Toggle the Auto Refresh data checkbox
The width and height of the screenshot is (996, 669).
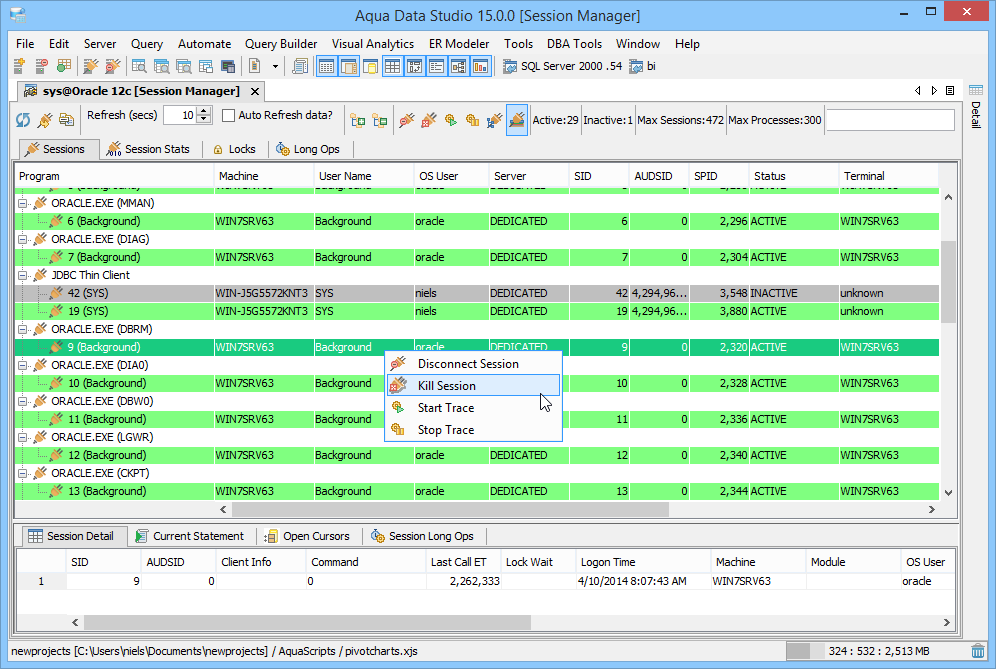(229, 116)
